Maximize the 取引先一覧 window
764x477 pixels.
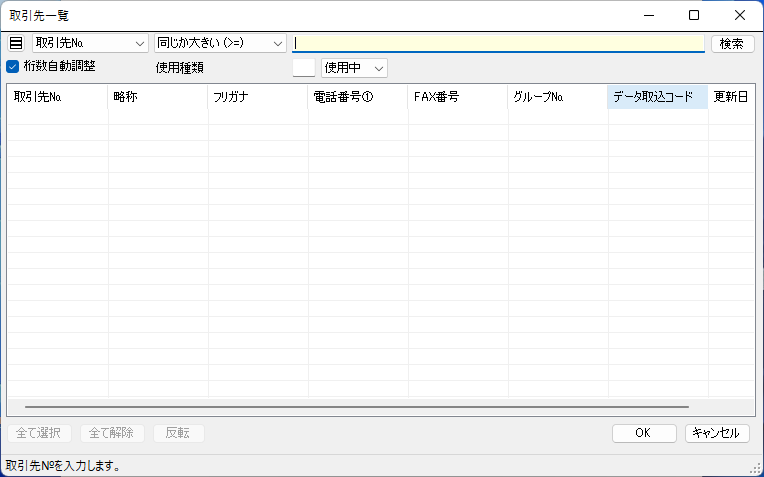pyautogui.click(x=694, y=16)
